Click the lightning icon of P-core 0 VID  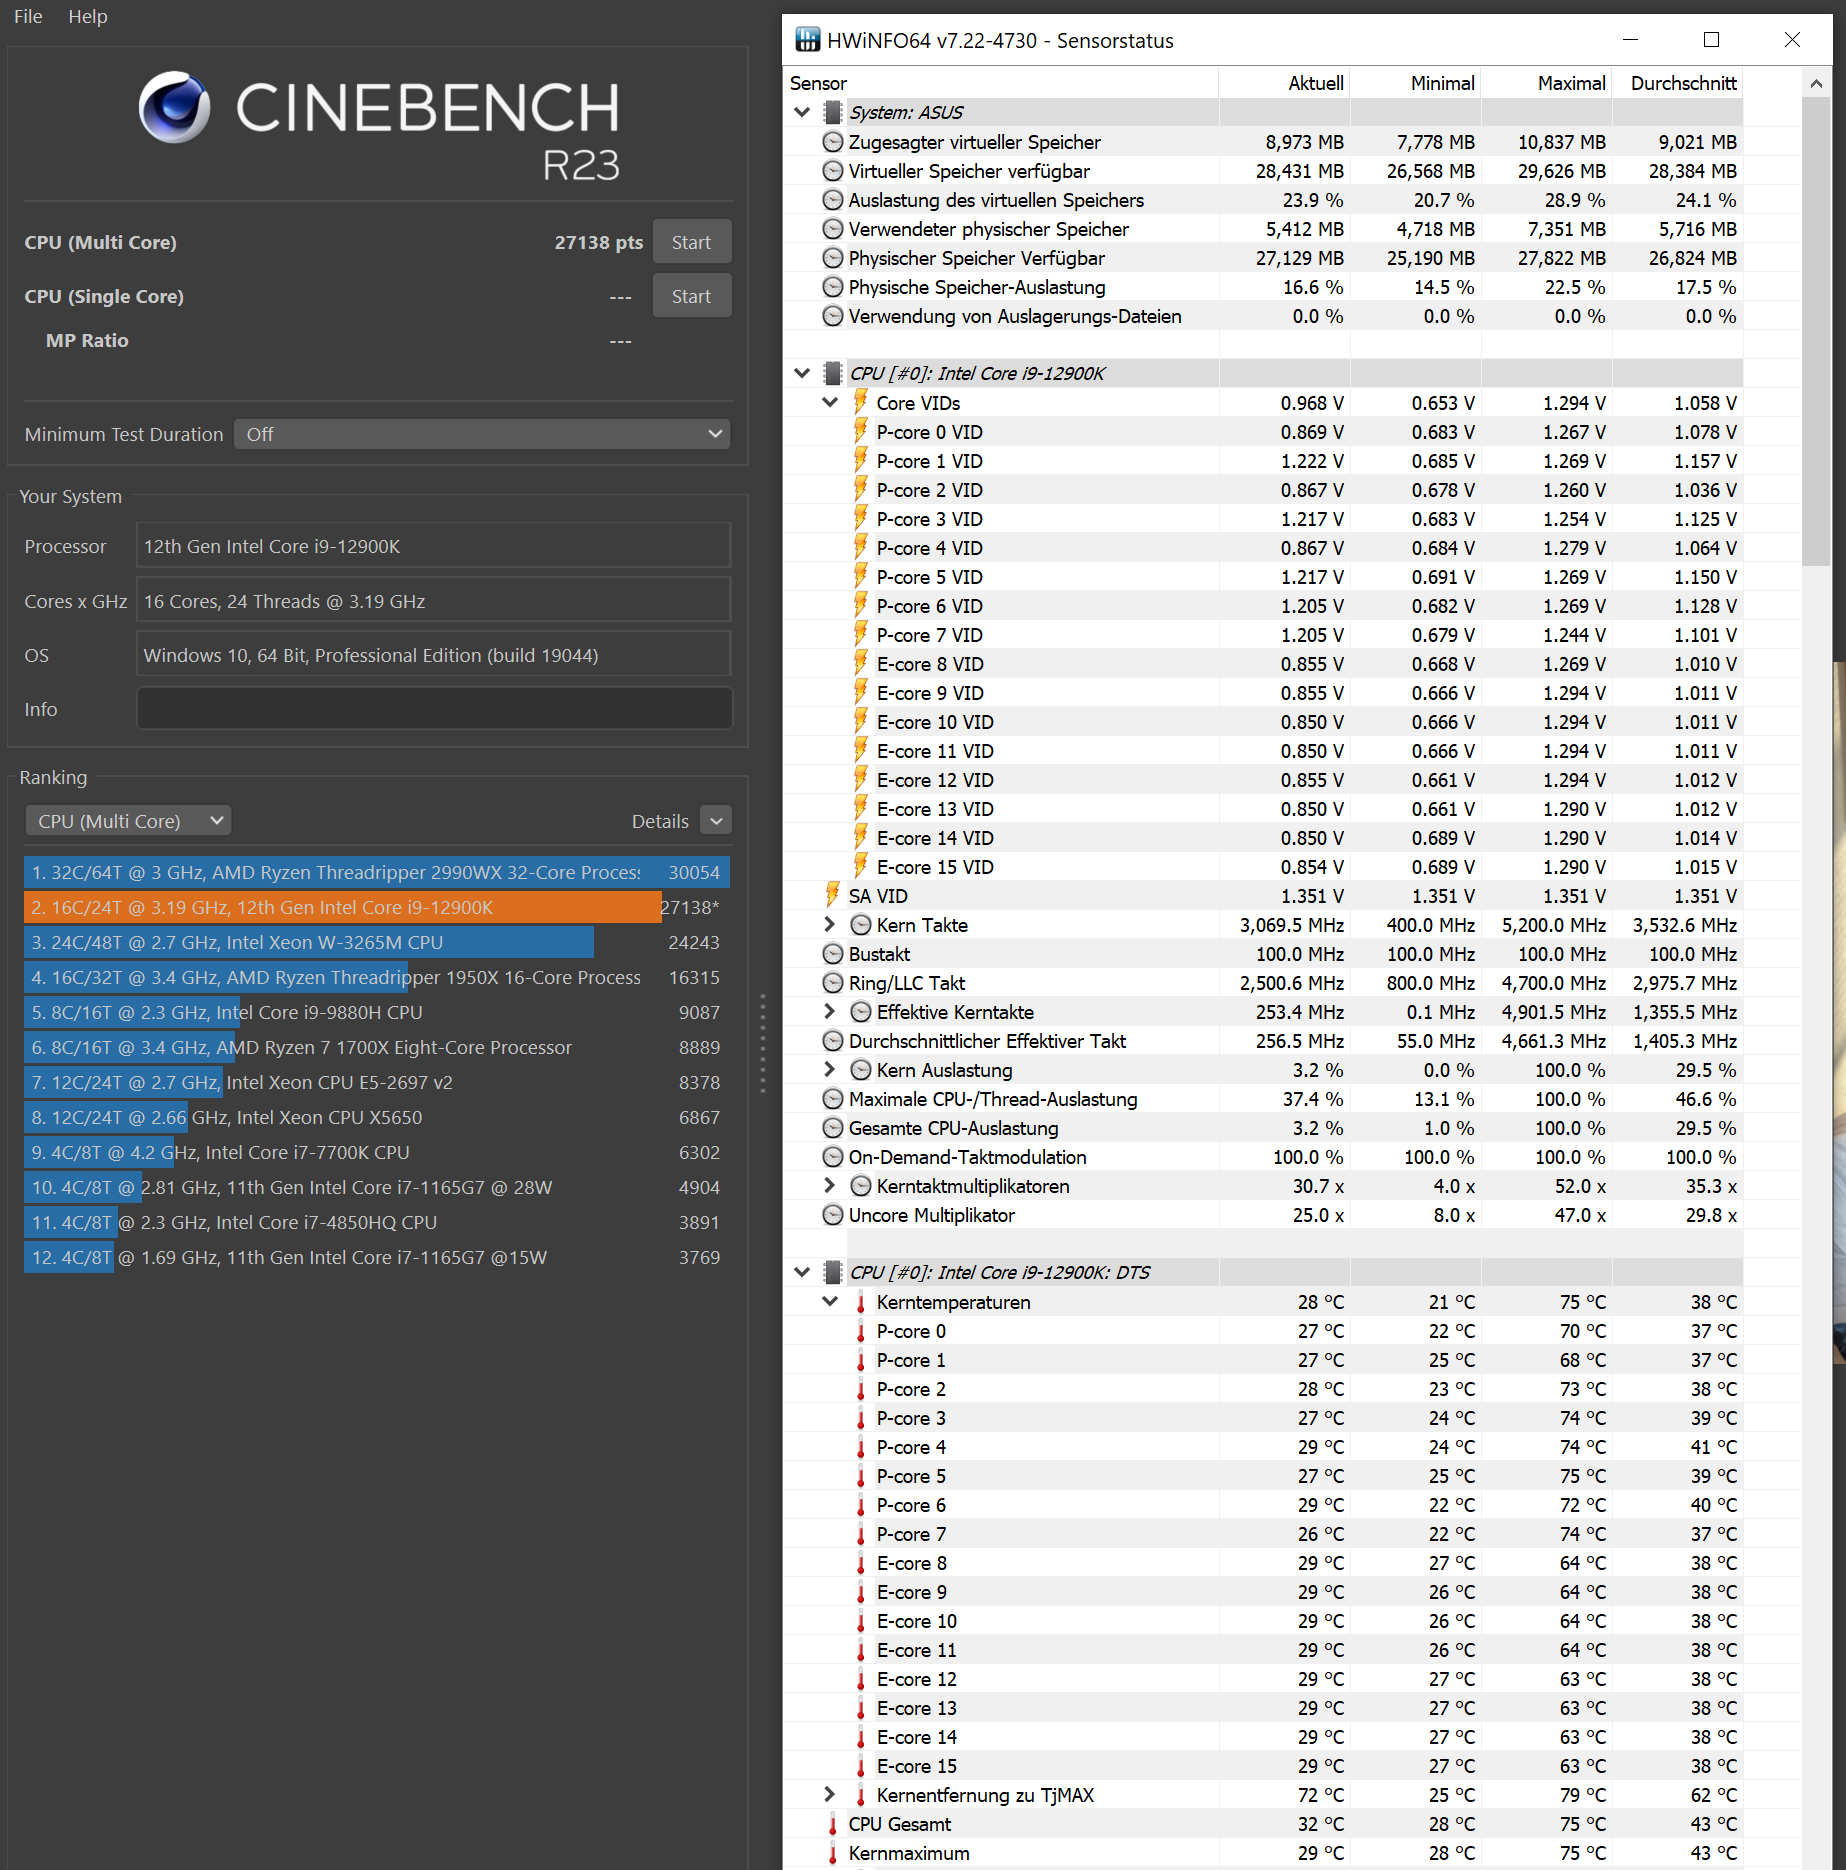[x=860, y=431]
